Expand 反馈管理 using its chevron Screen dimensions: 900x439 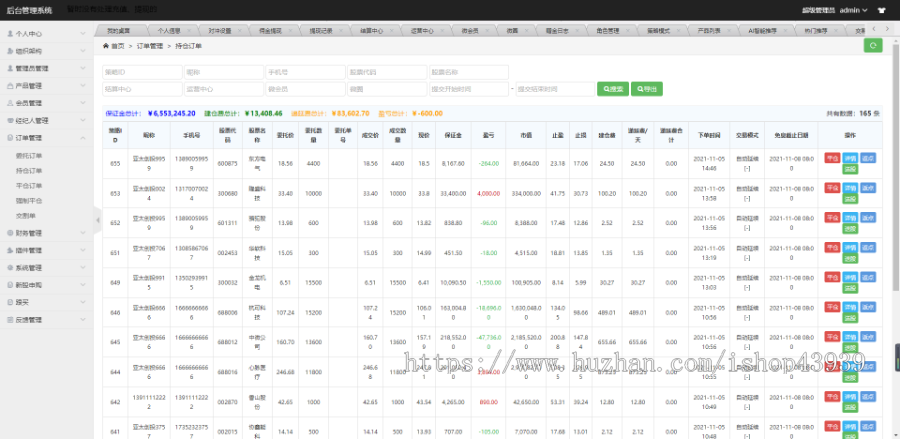point(83,320)
